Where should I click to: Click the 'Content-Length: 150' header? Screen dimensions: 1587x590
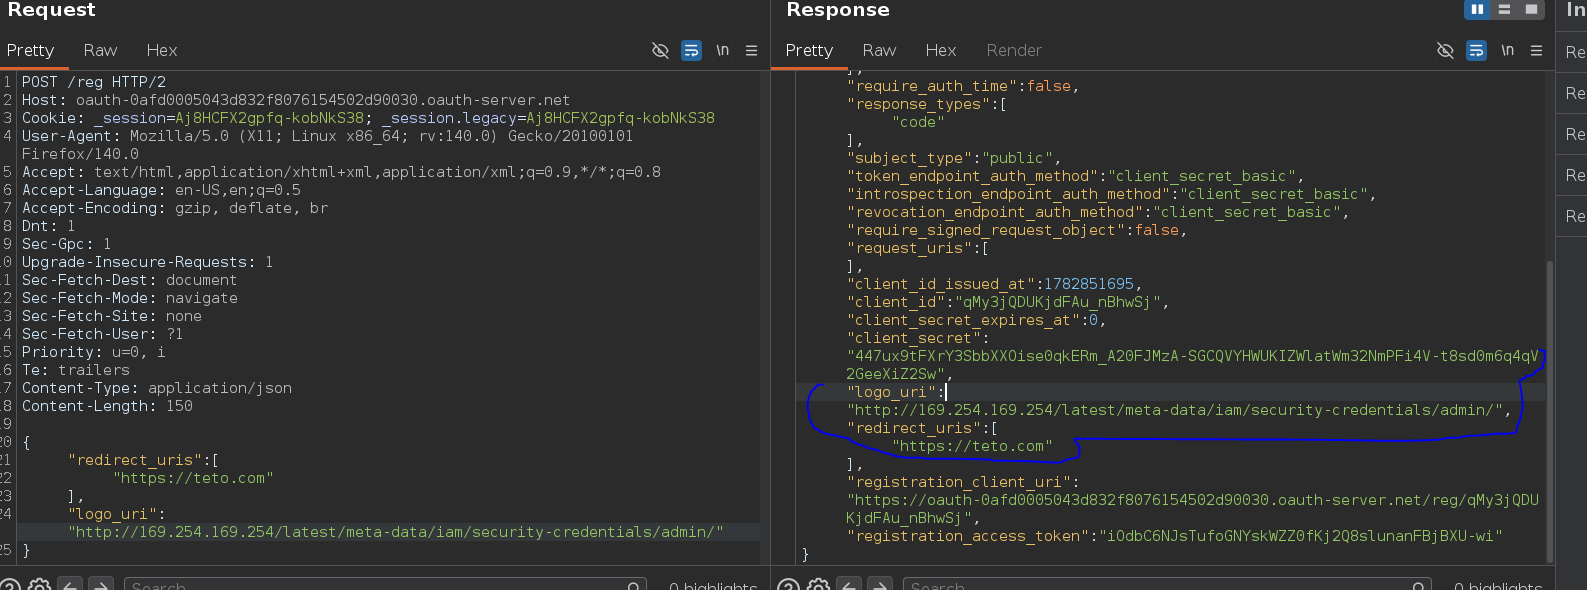[x=107, y=406]
